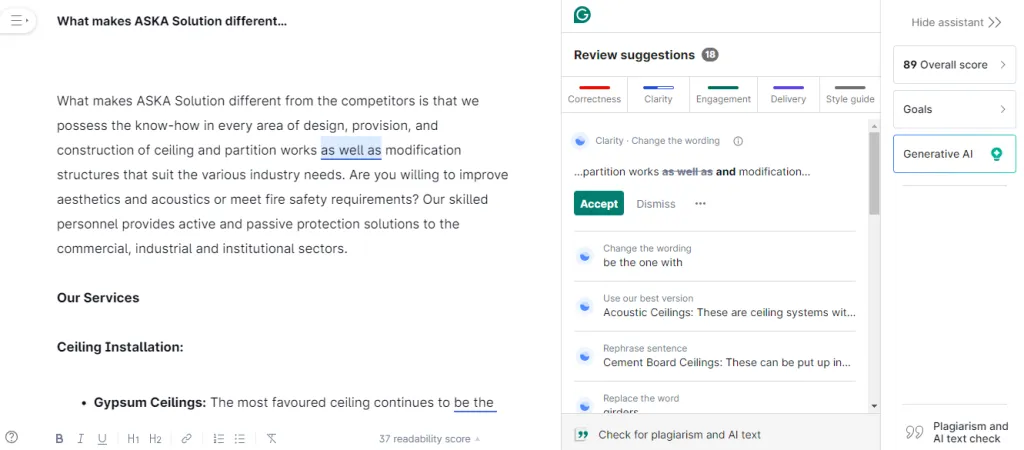This screenshot has width=1024, height=450.
Task: Open the document sidebar menu icon
Action: [x=18, y=21]
